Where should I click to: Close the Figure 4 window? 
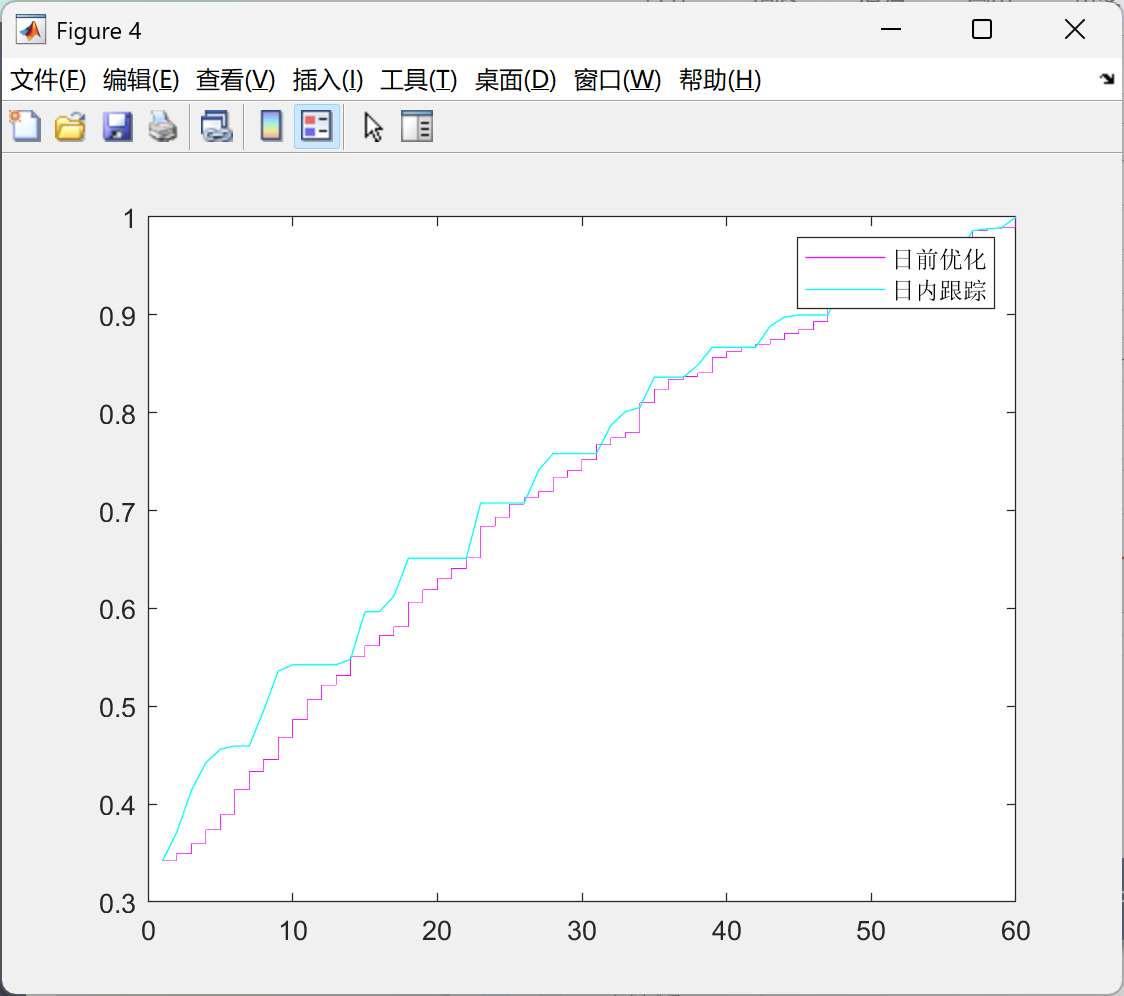1075,29
